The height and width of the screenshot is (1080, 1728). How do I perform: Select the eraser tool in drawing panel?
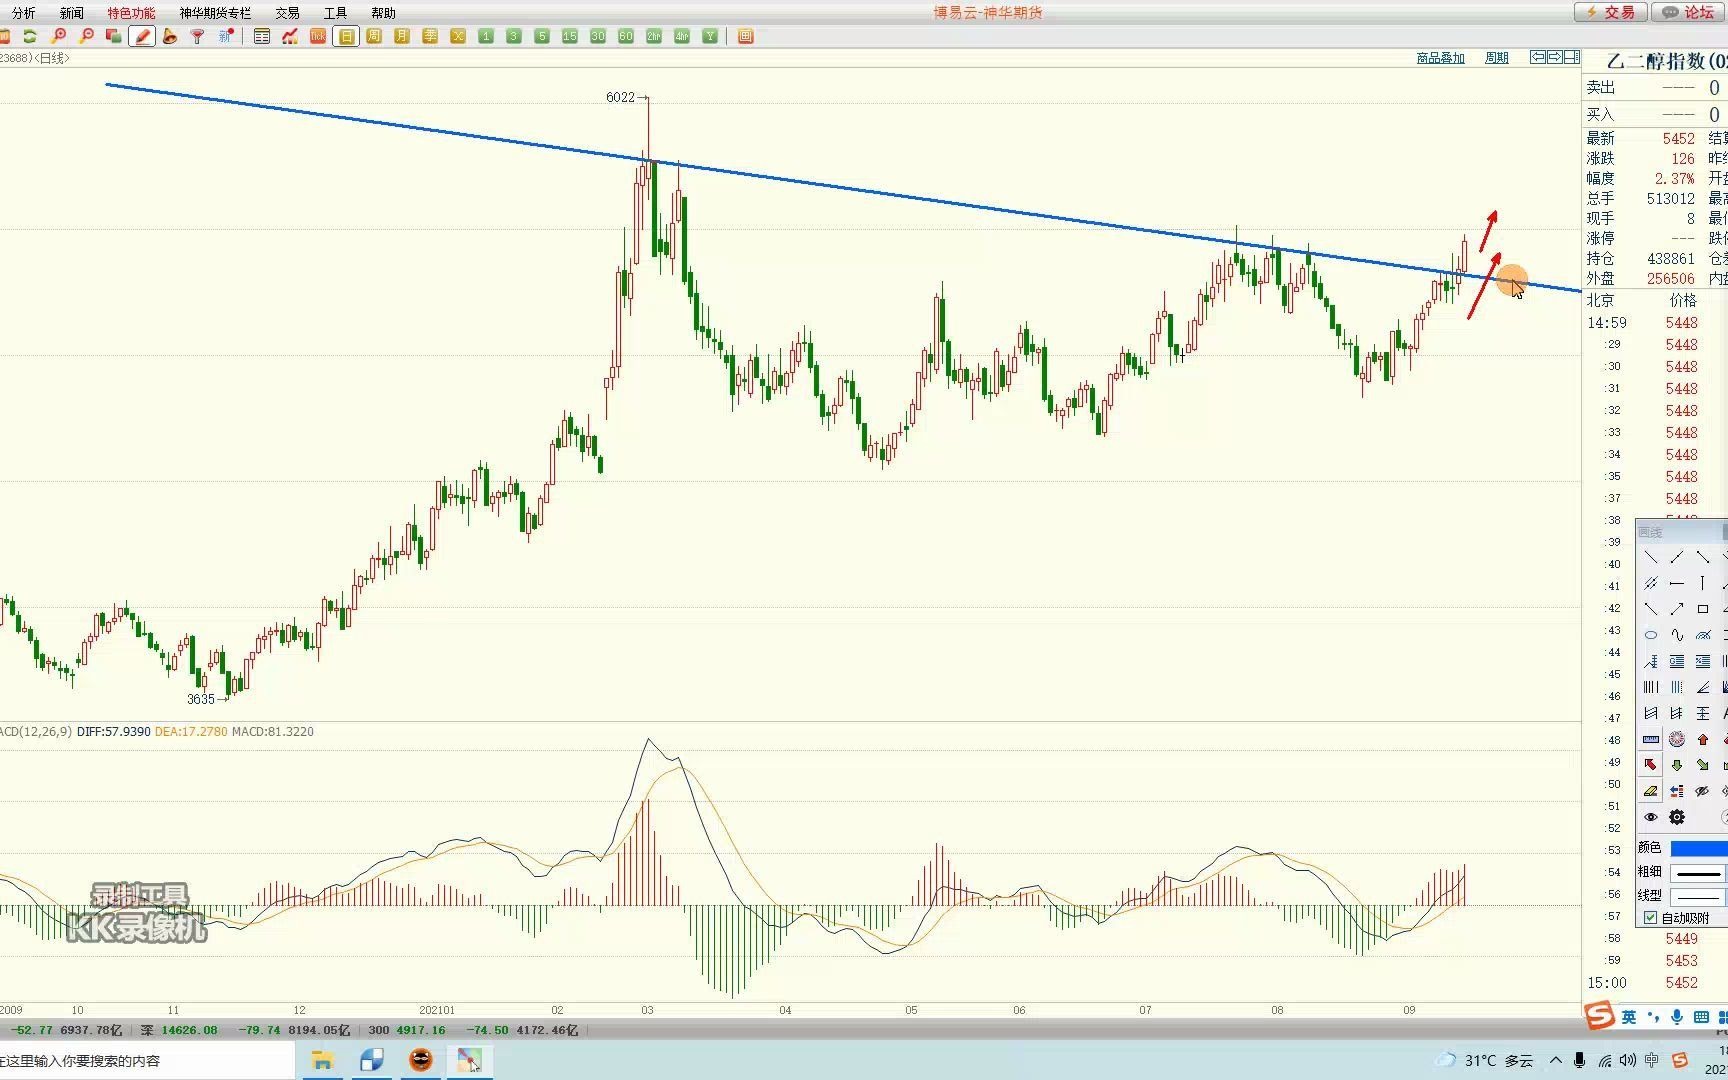click(1651, 791)
